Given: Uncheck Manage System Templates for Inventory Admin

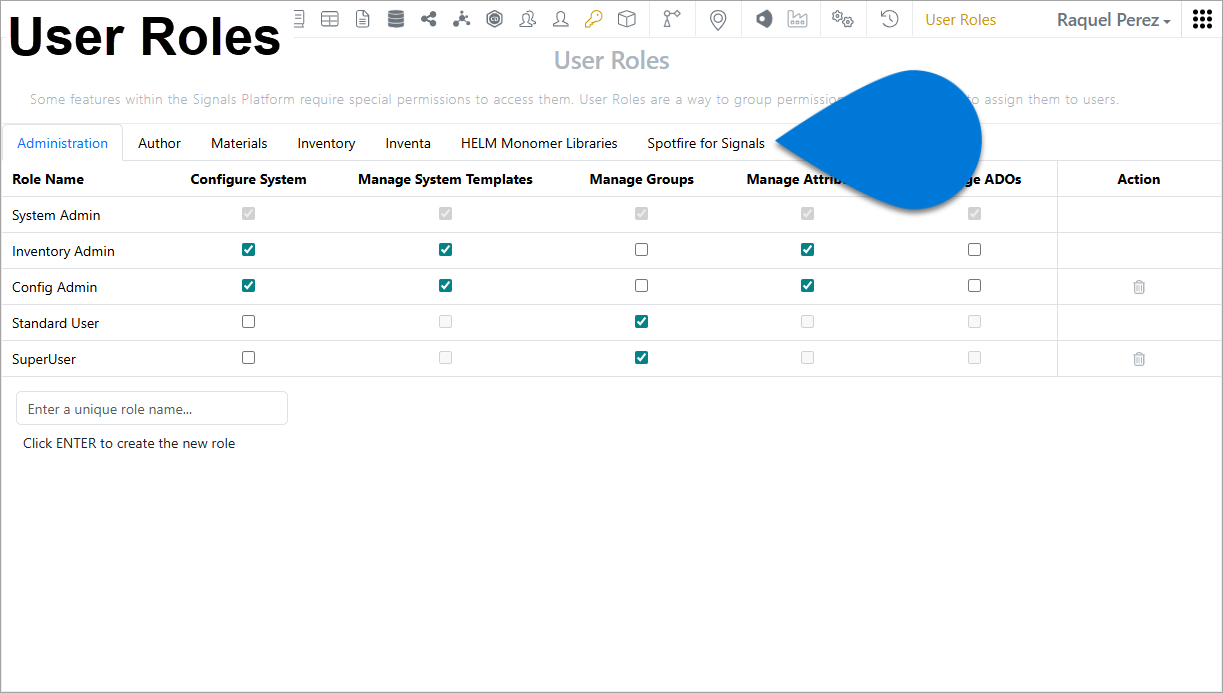Looking at the screenshot, I should coord(446,250).
